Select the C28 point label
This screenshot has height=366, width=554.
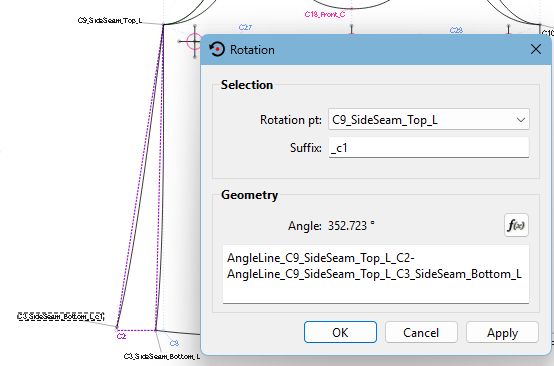pos(456,30)
